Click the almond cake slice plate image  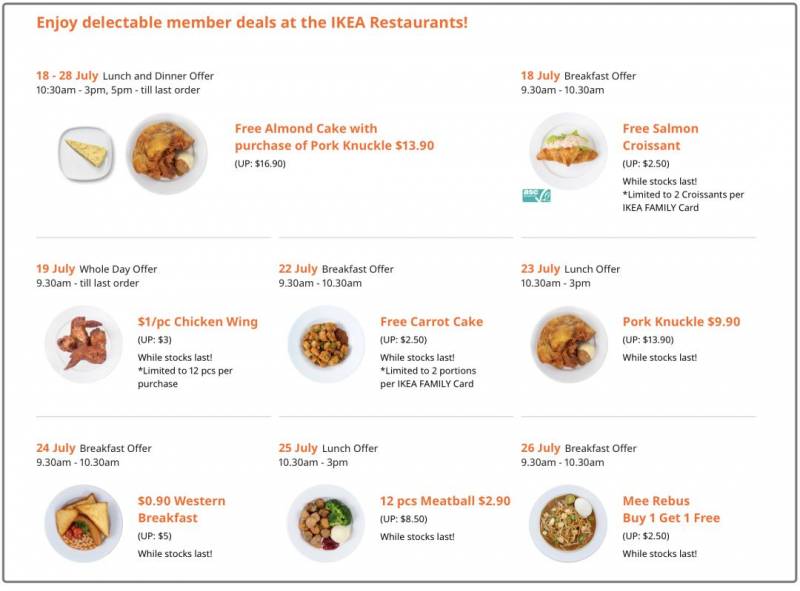coord(85,153)
